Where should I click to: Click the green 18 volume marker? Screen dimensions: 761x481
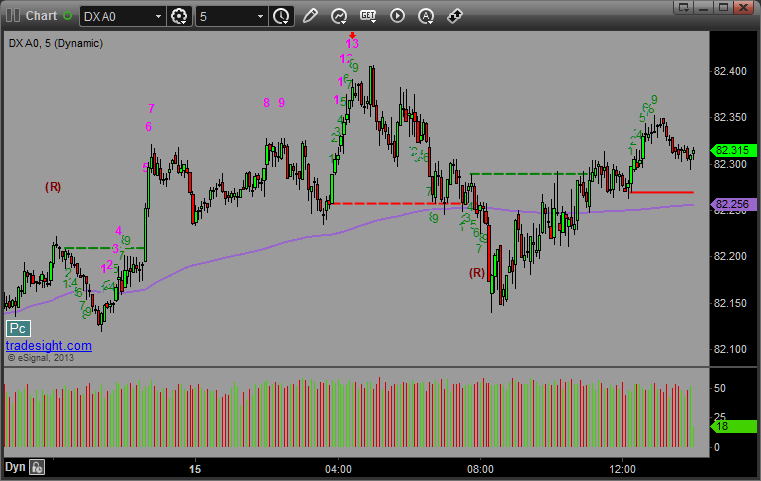(x=733, y=426)
